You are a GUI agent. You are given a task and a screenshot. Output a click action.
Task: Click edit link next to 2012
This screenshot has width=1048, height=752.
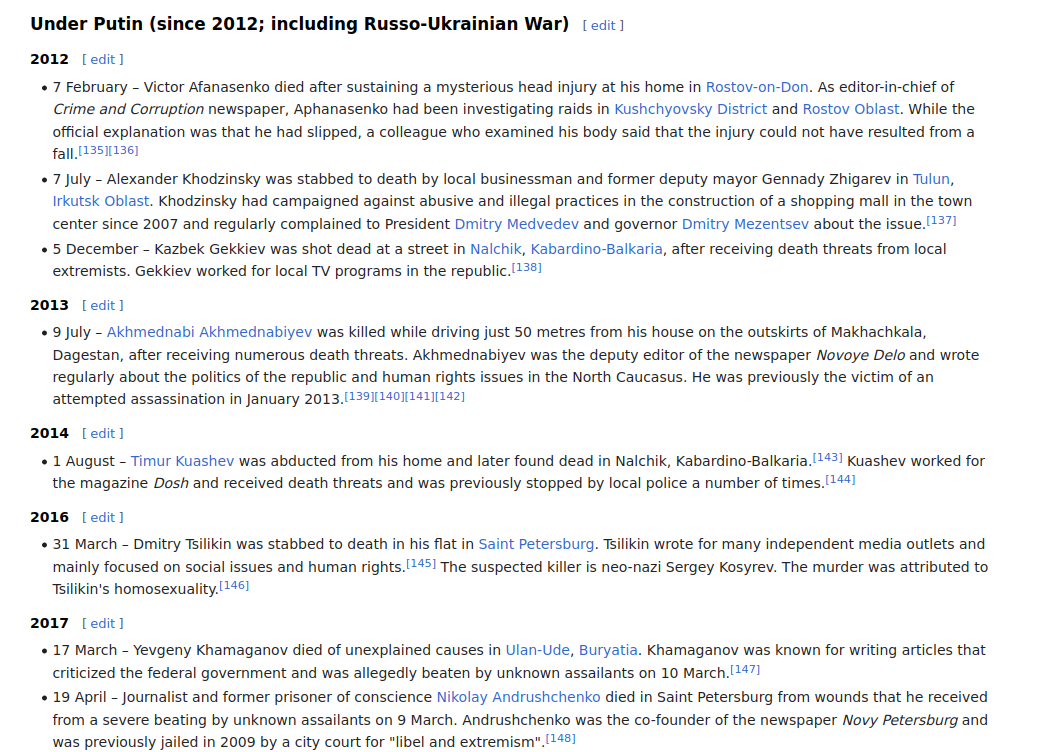pos(102,59)
